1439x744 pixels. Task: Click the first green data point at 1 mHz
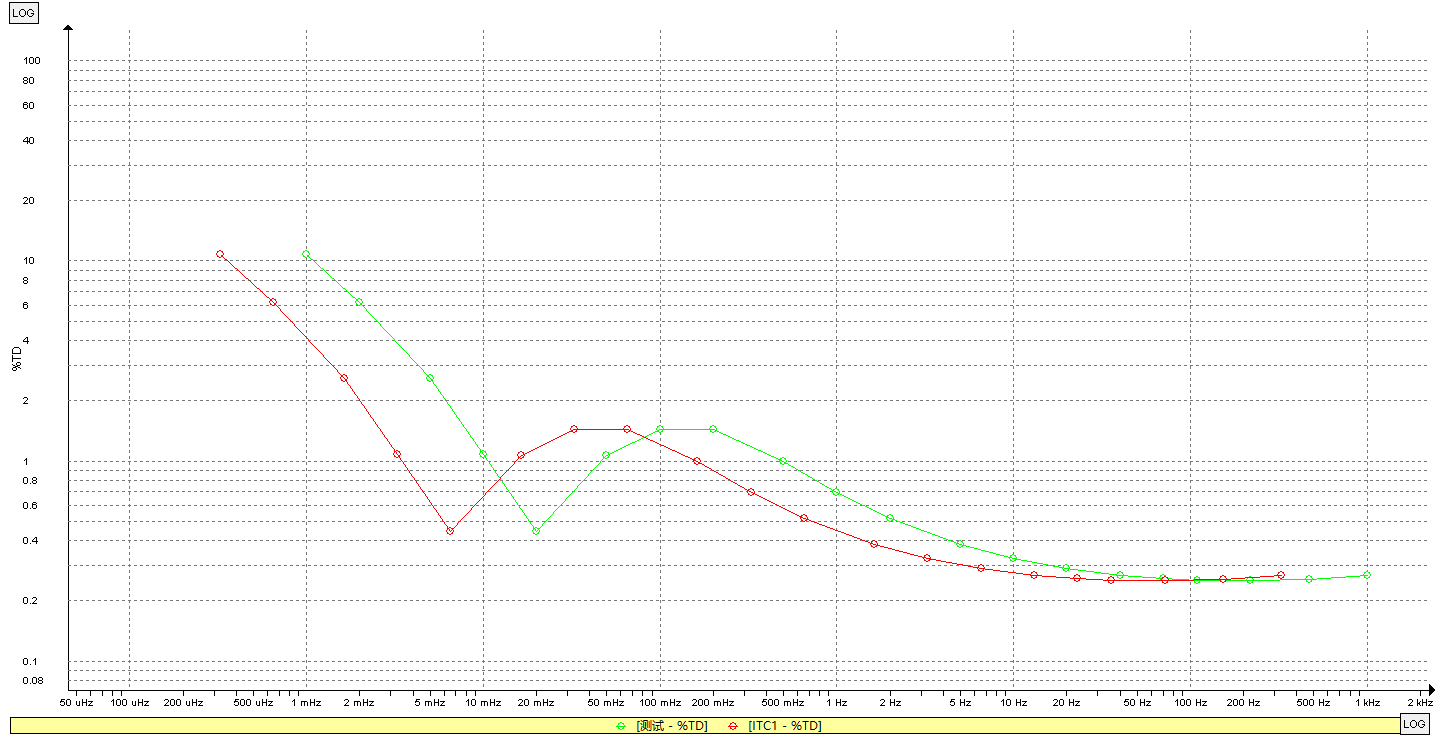tap(306, 255)
